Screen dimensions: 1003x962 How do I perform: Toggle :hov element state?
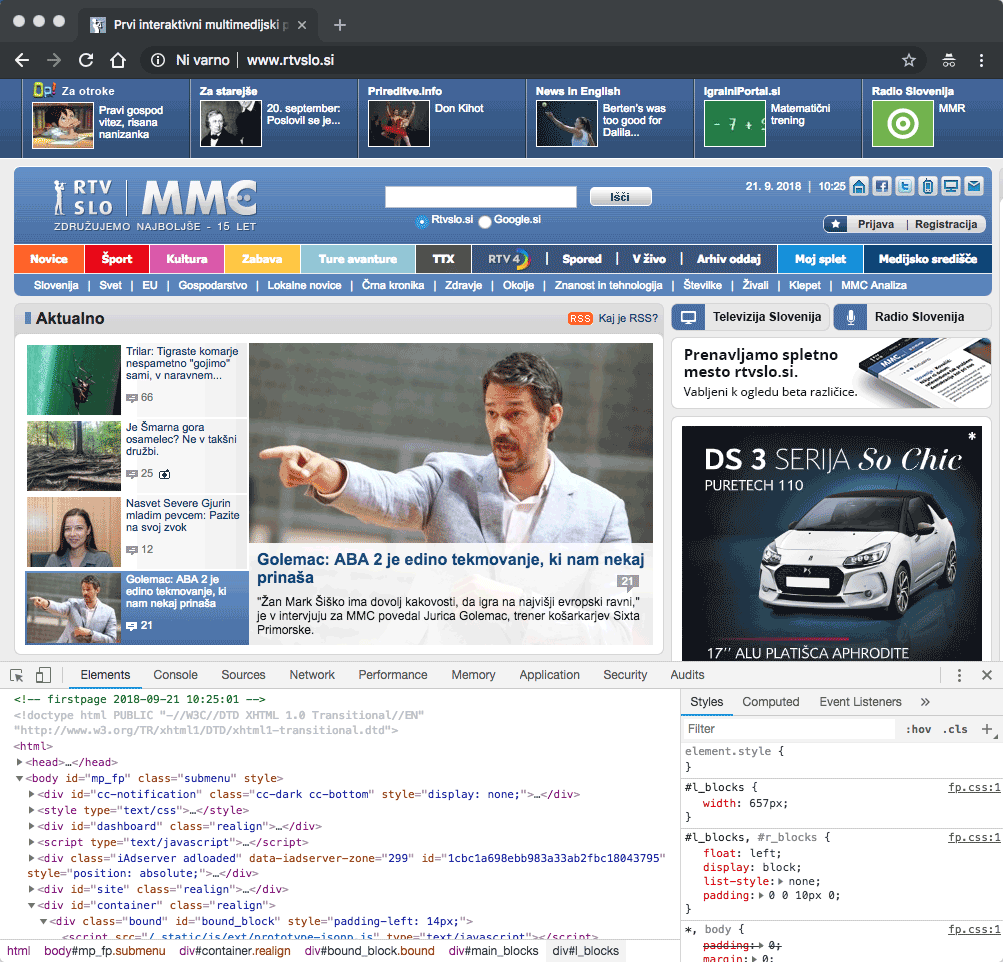[x=918, y=729]
